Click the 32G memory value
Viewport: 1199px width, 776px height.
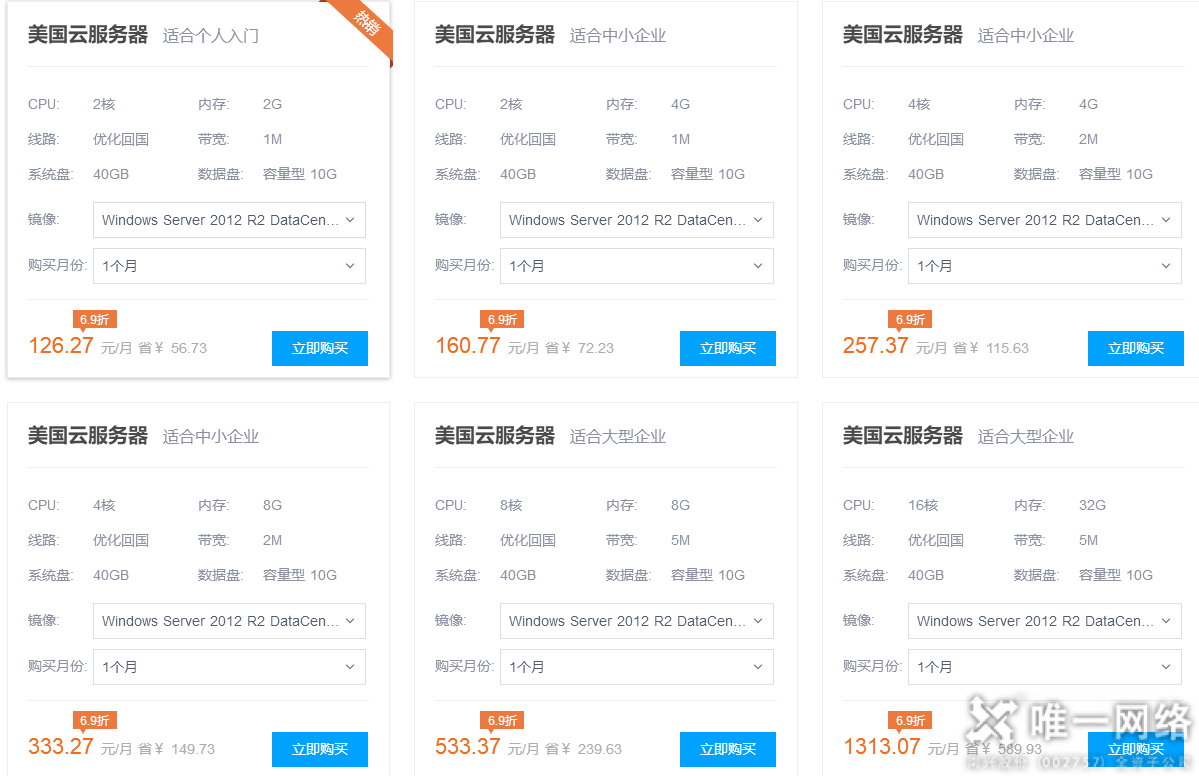(1092, 505)
